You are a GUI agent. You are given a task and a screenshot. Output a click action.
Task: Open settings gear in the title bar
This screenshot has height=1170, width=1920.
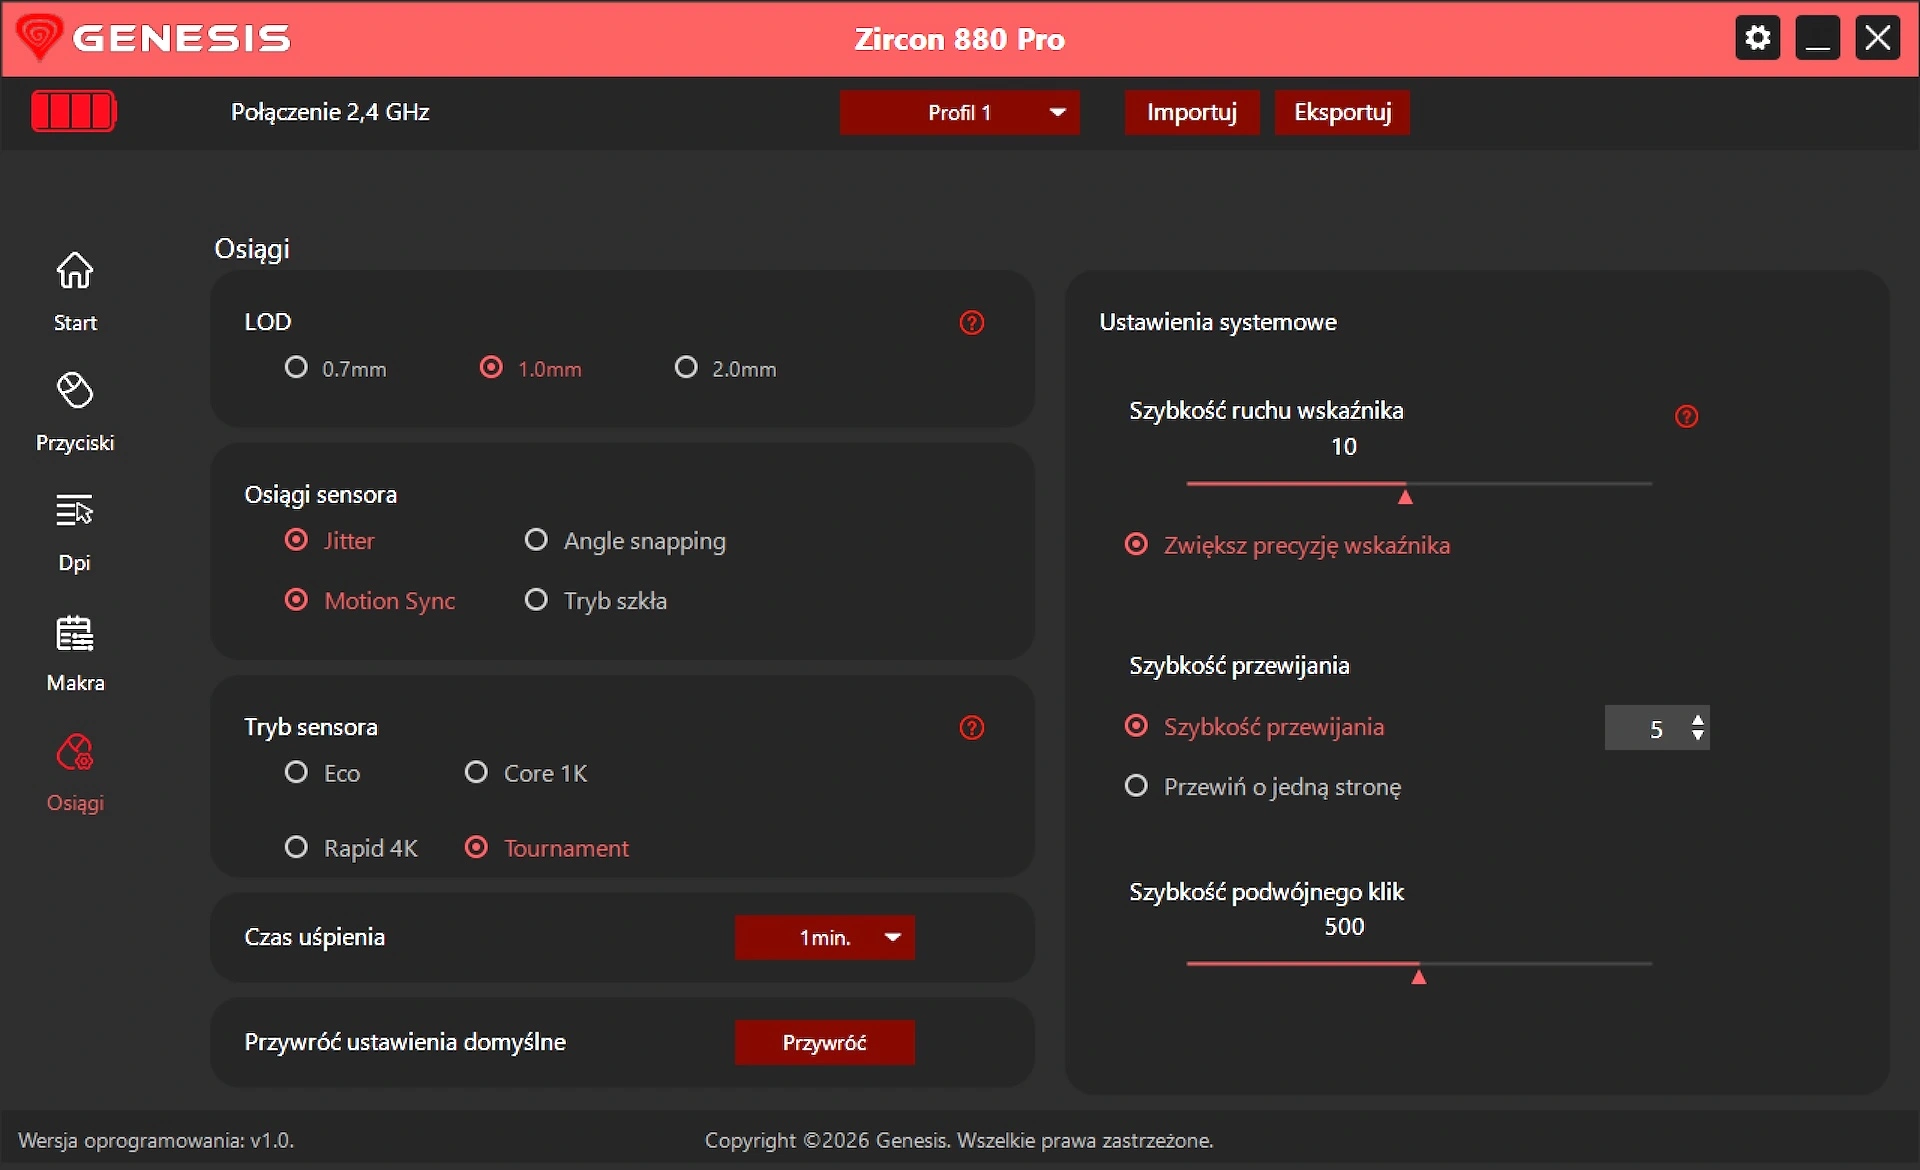(1758, 39)
